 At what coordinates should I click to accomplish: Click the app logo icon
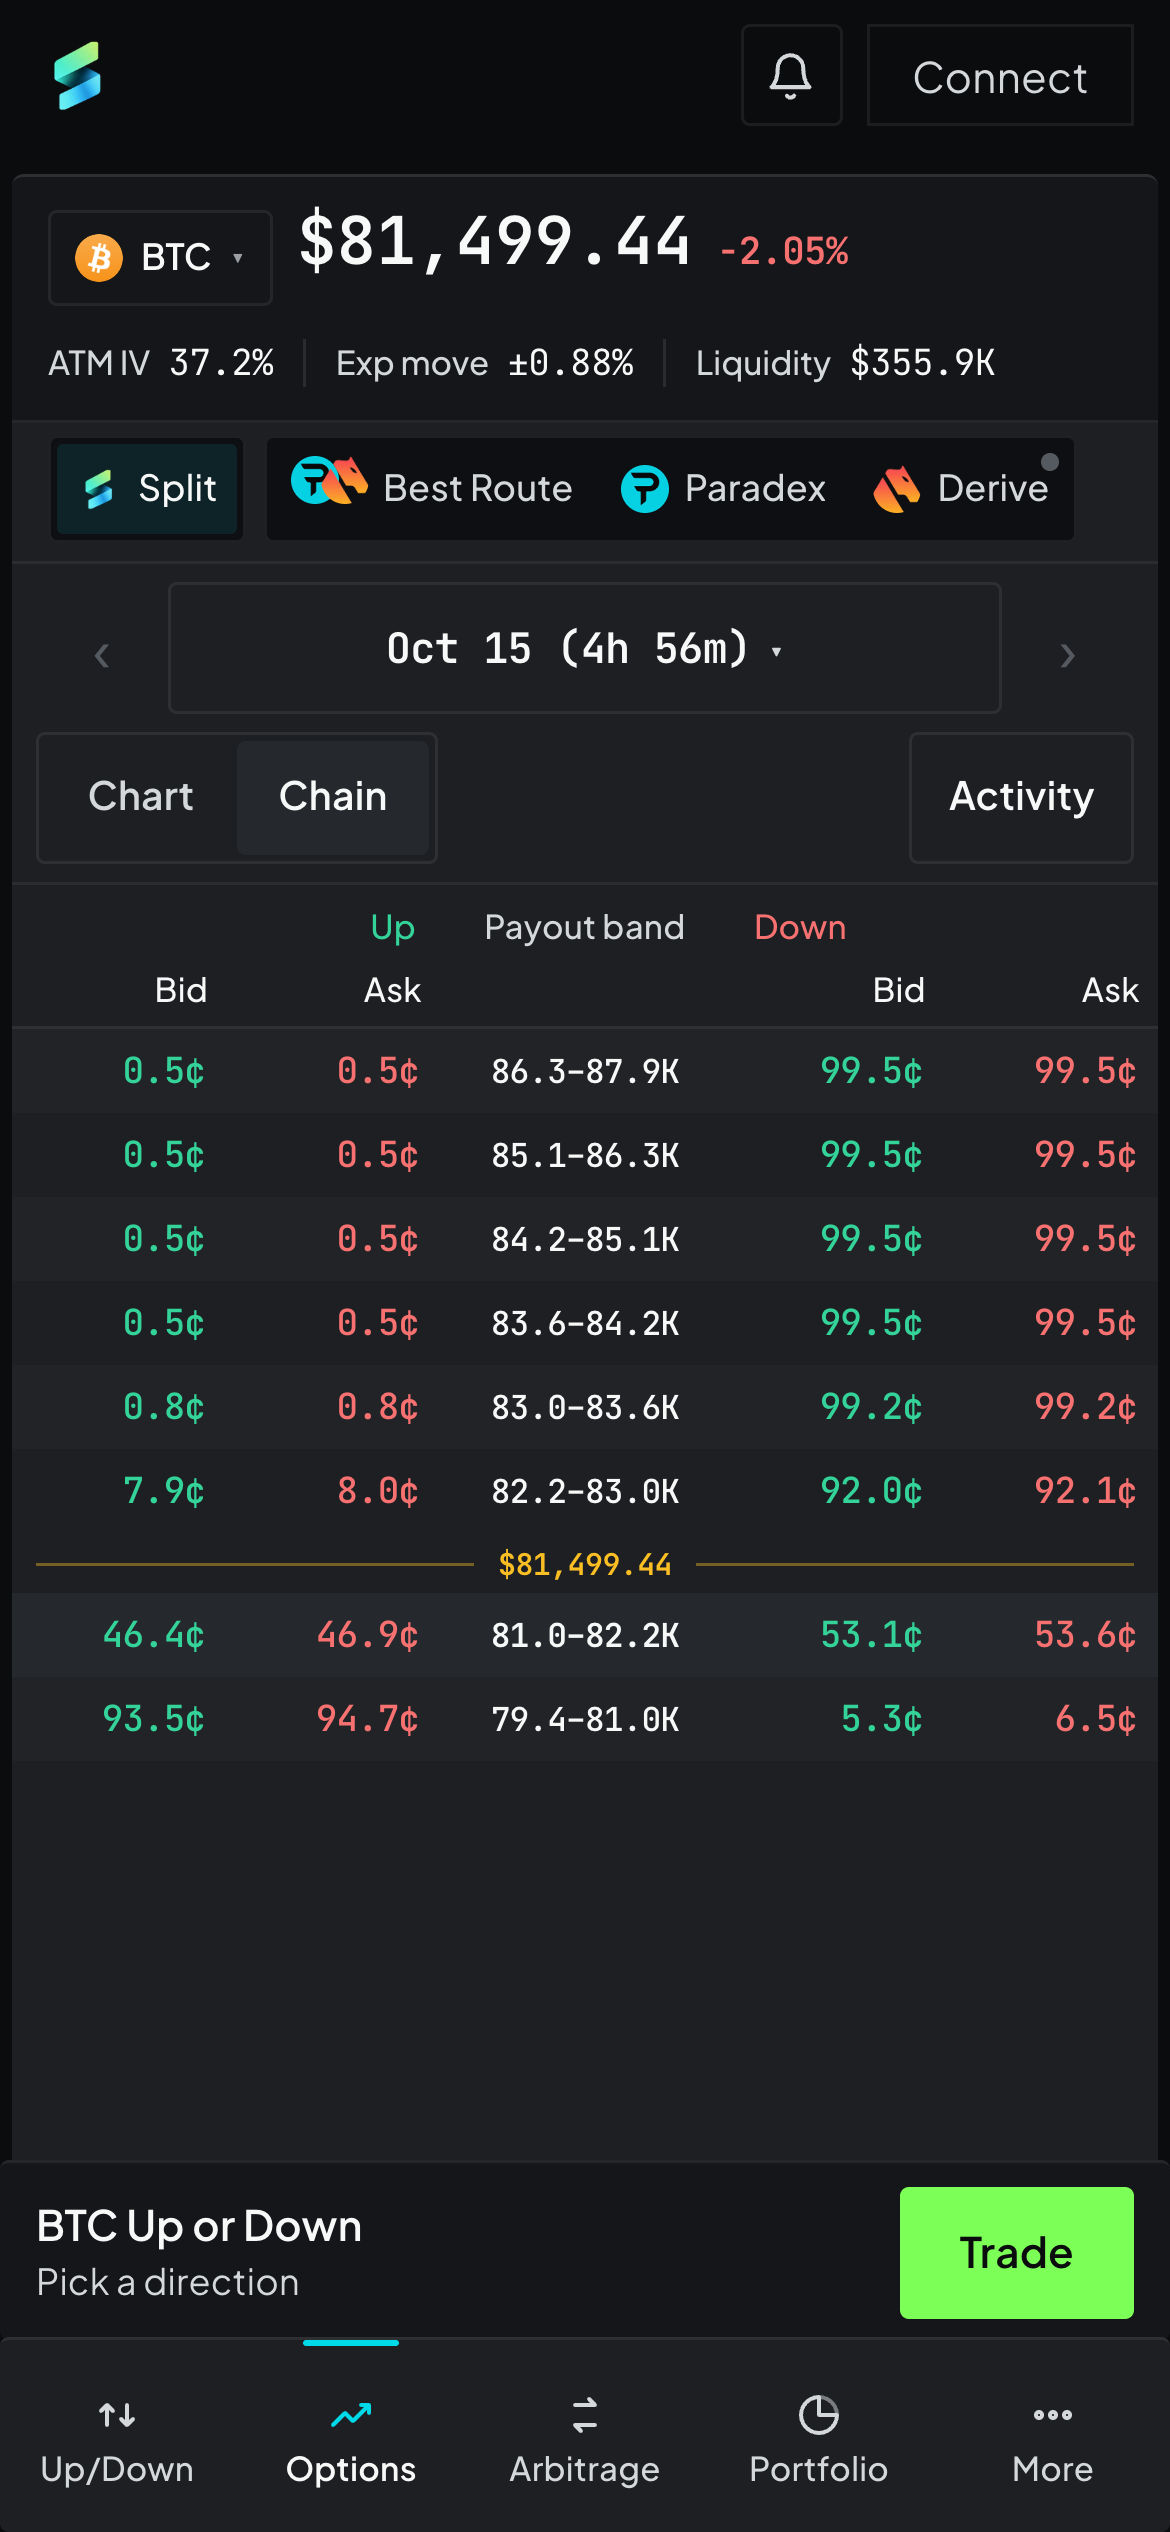point(78,76)
